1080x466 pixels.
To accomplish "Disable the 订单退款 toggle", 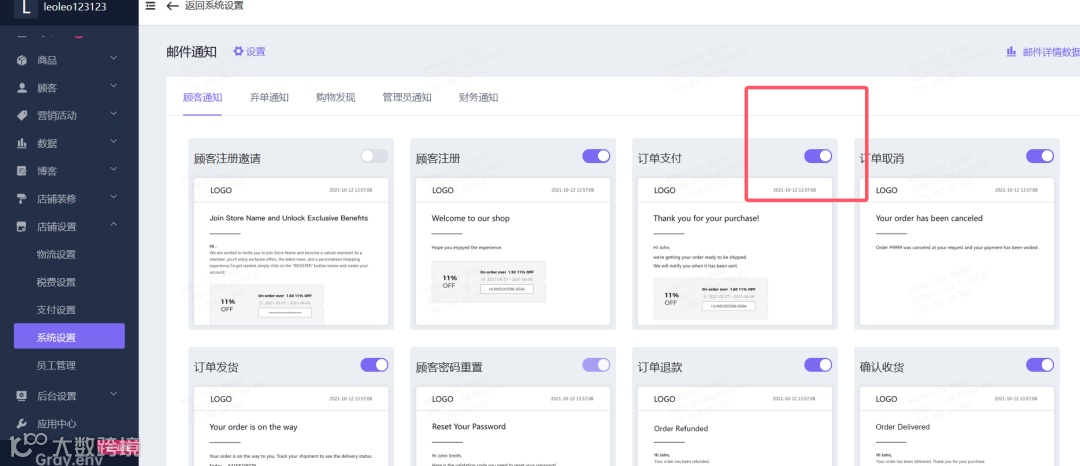I will click(818, 365).
